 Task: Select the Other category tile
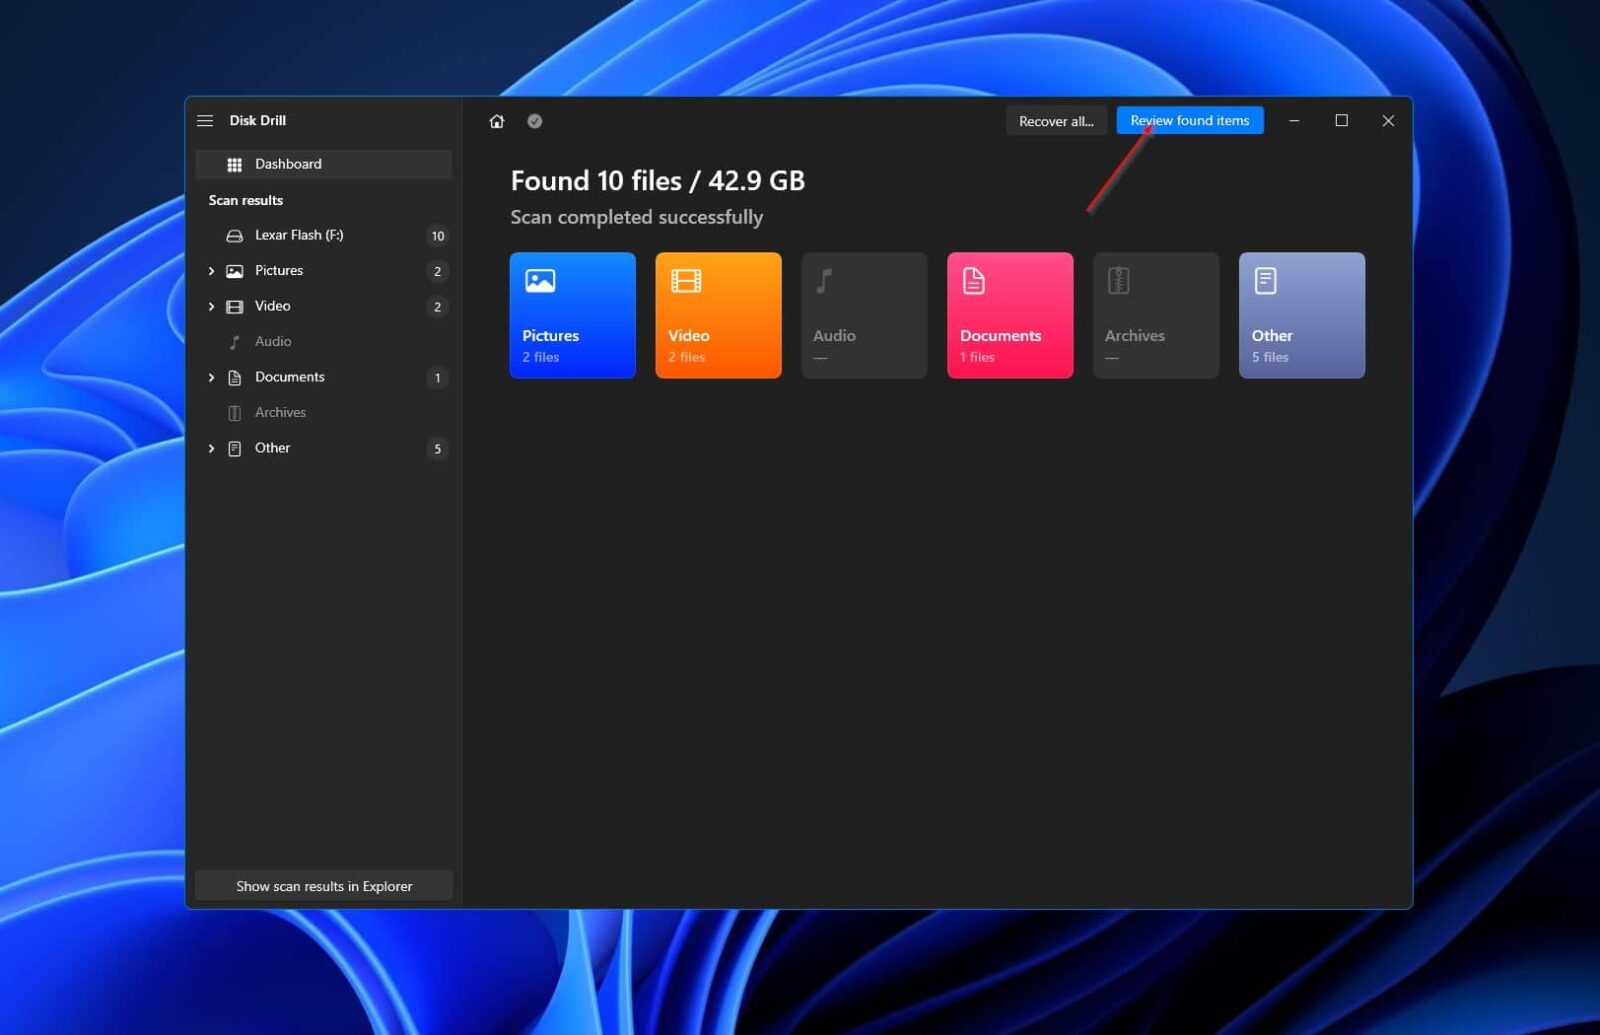click(1301, 315)
